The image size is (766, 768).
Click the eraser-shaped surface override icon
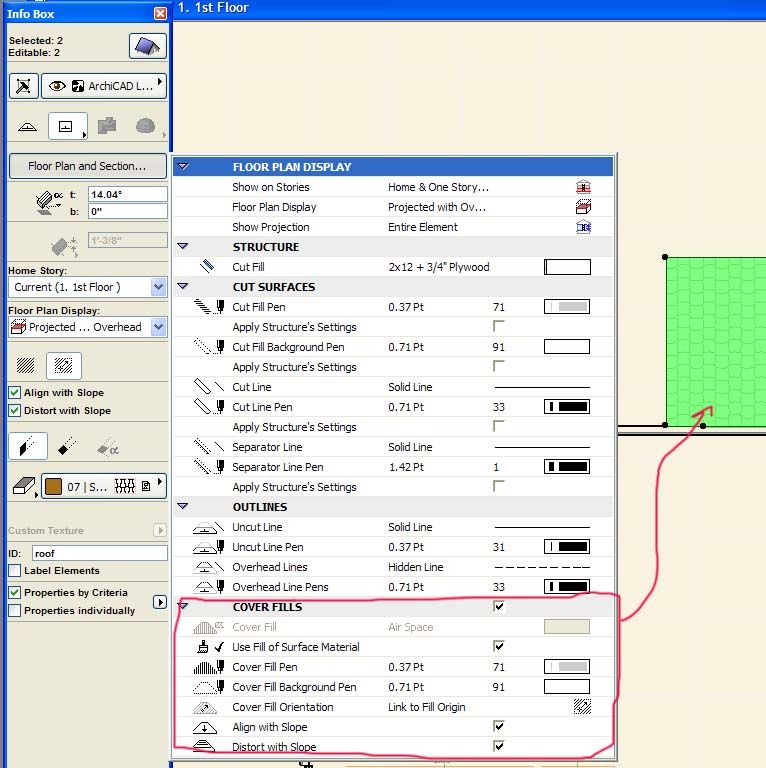coord(24,486)
